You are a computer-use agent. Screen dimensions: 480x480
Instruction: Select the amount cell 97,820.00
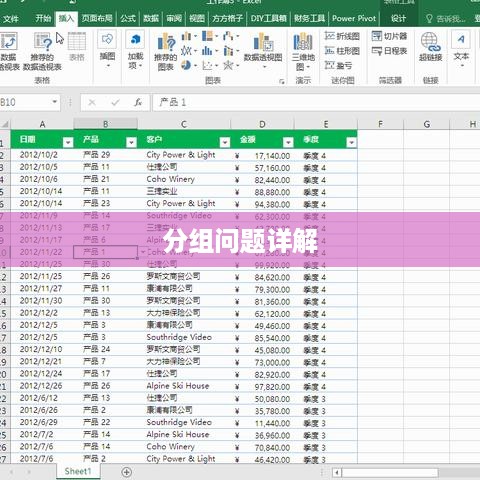tap(262, 387)
